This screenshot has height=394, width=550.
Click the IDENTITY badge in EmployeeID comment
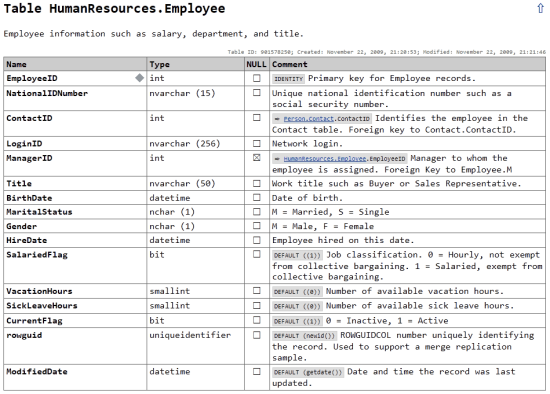click(x=288, y=79)
